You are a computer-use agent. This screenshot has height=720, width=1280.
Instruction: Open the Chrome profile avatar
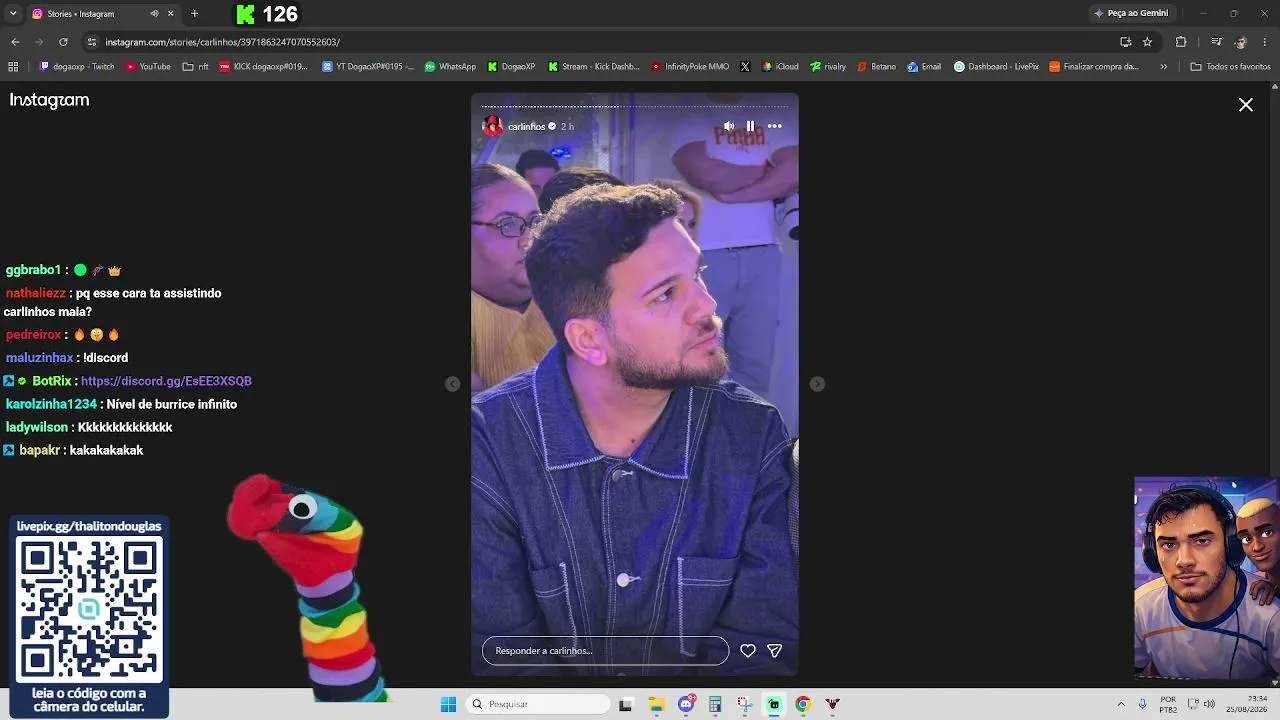coord(1241,42)
